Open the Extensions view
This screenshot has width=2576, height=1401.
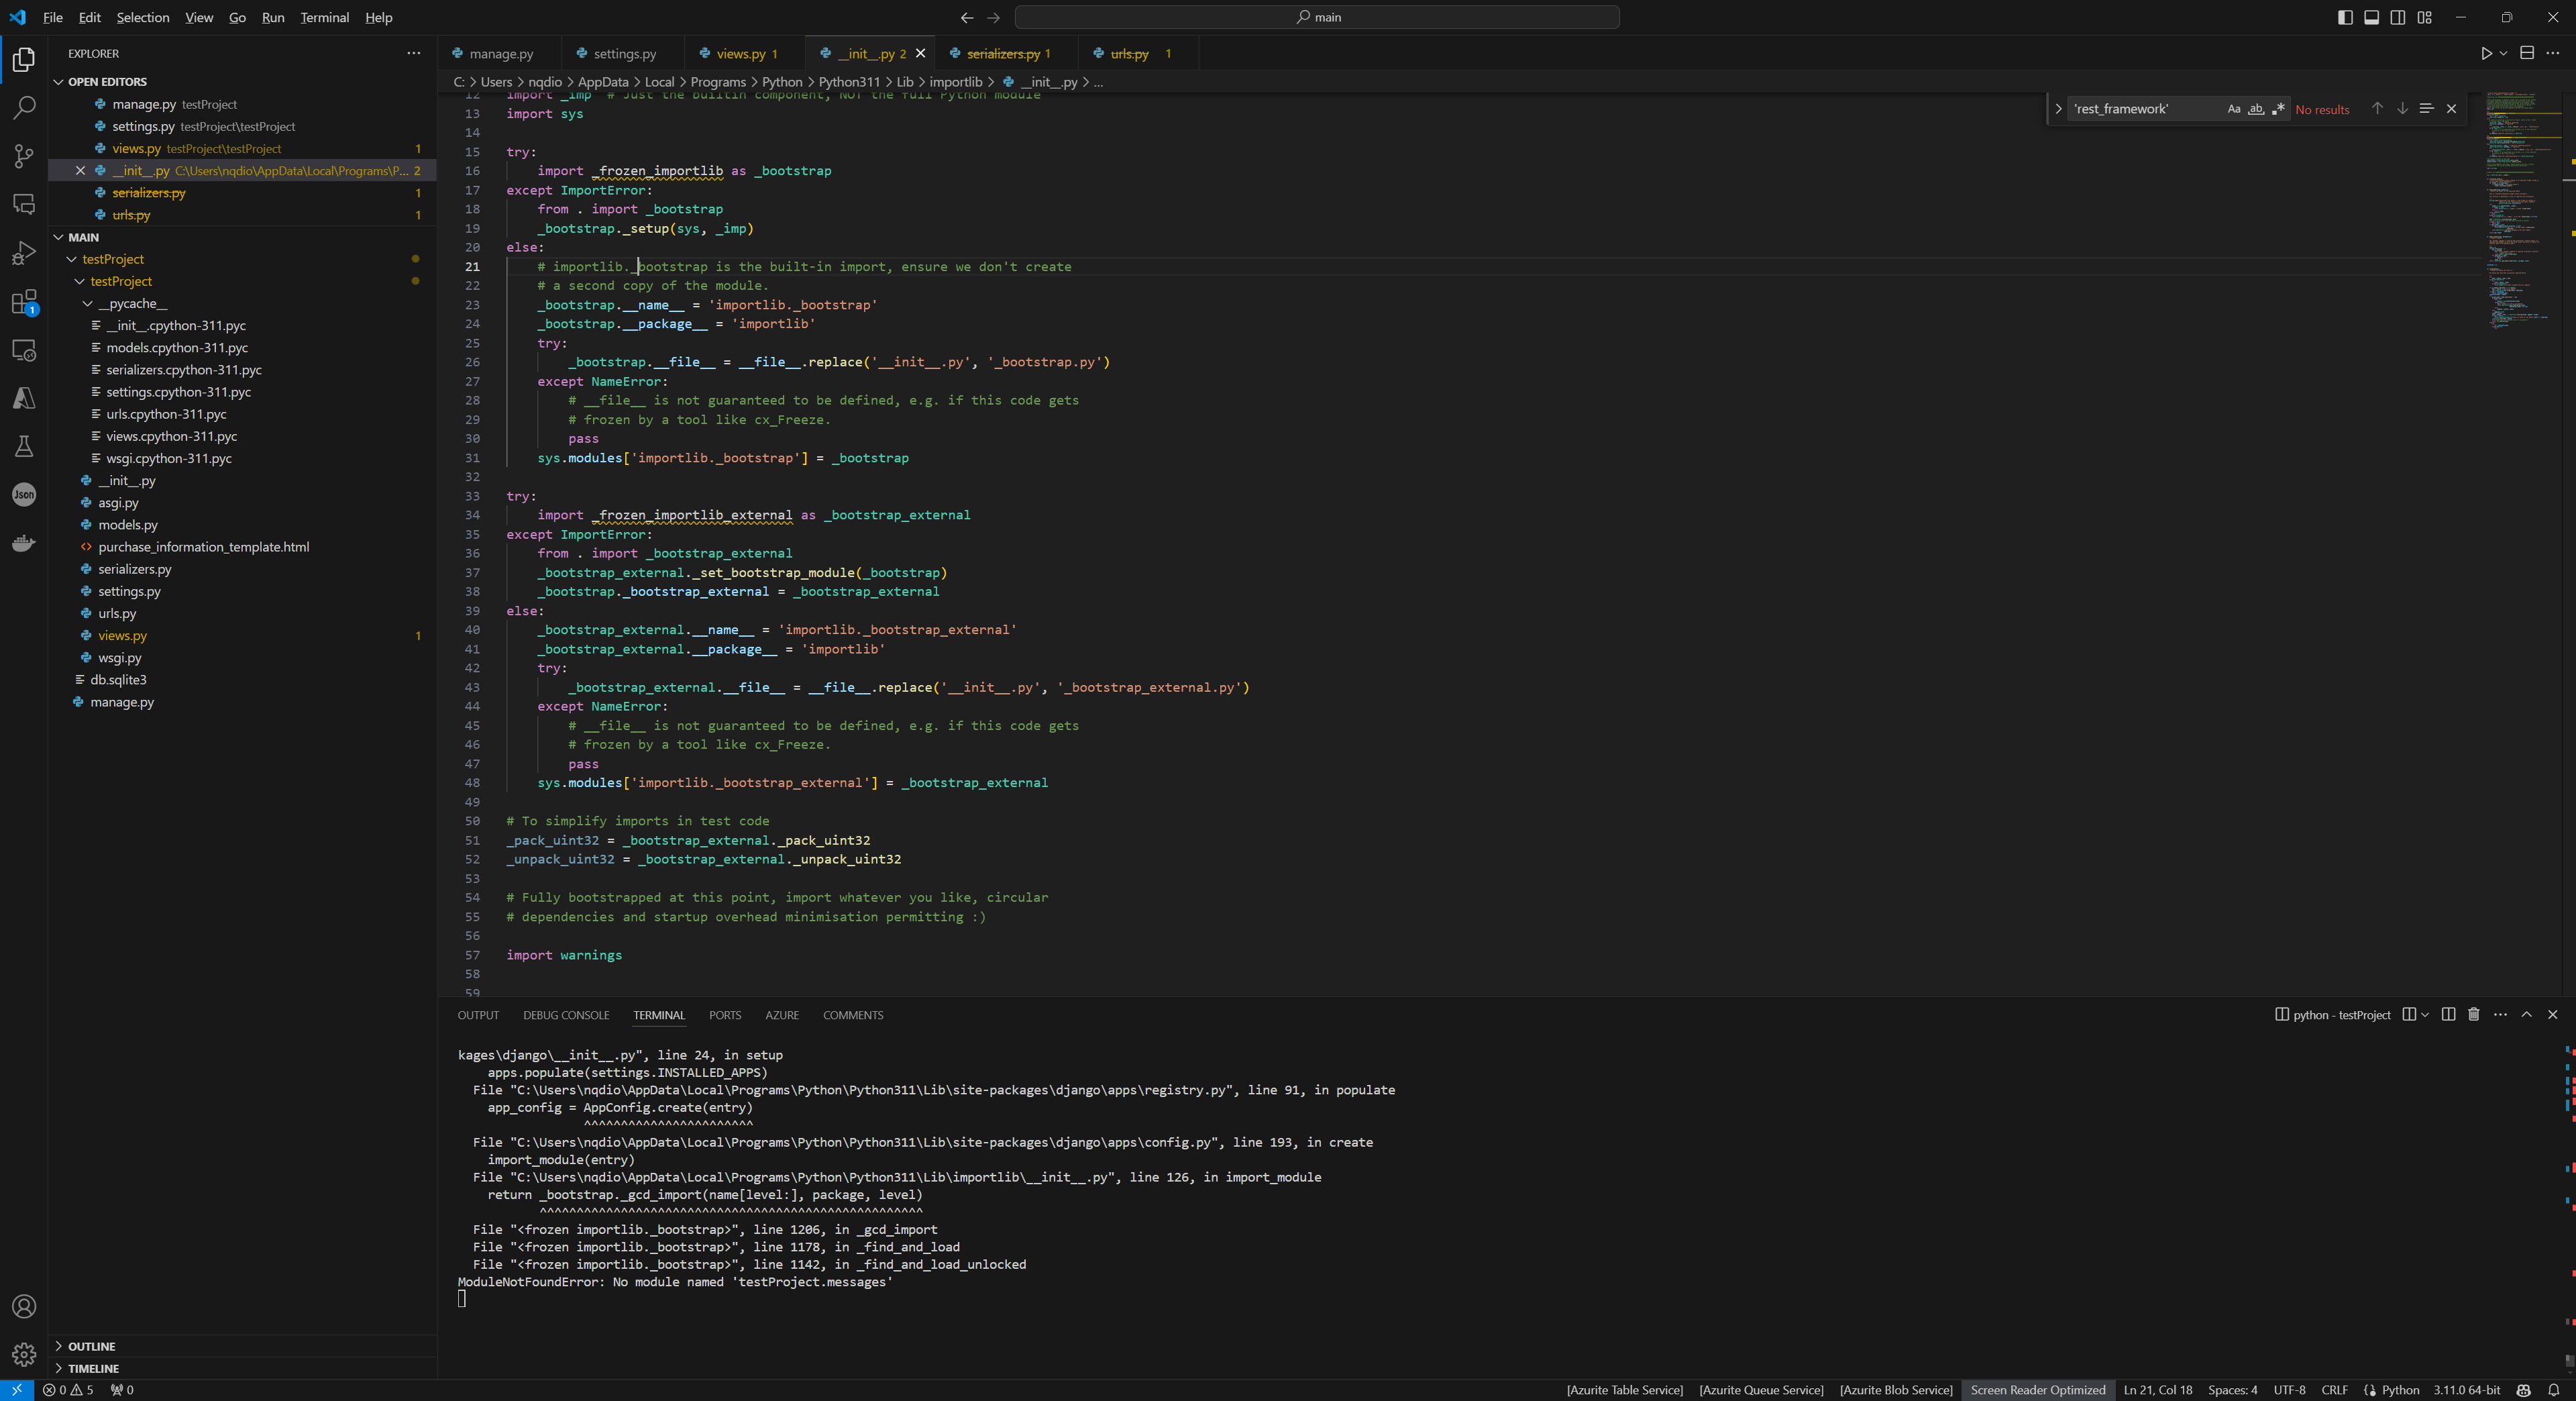24,302
